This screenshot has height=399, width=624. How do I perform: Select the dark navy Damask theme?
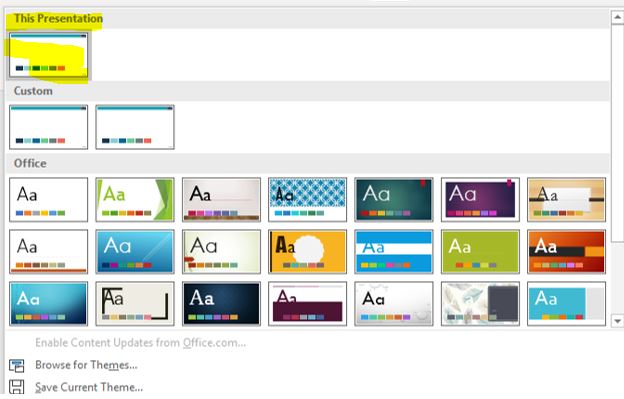pos(221,304)
